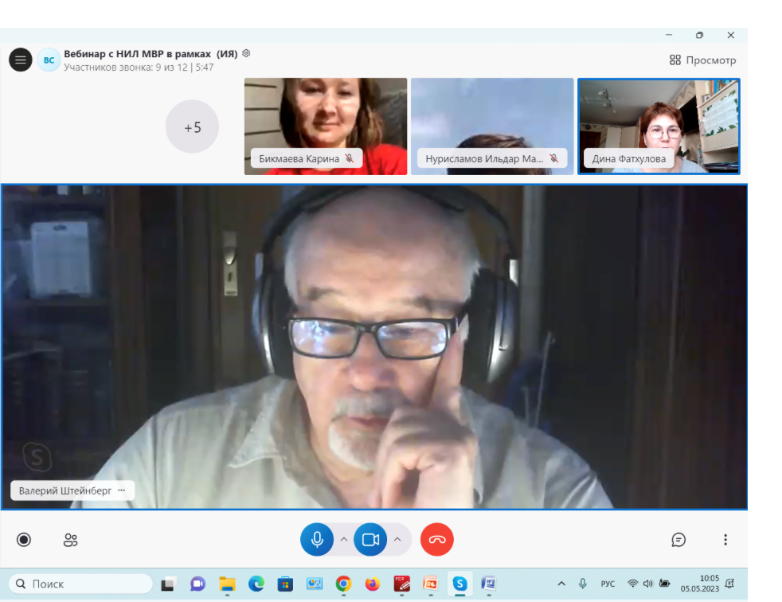The height and width of the screenshot is (602, 782).
Task: Click the Skype icon in the taskbar
Action: coord(459,583)
